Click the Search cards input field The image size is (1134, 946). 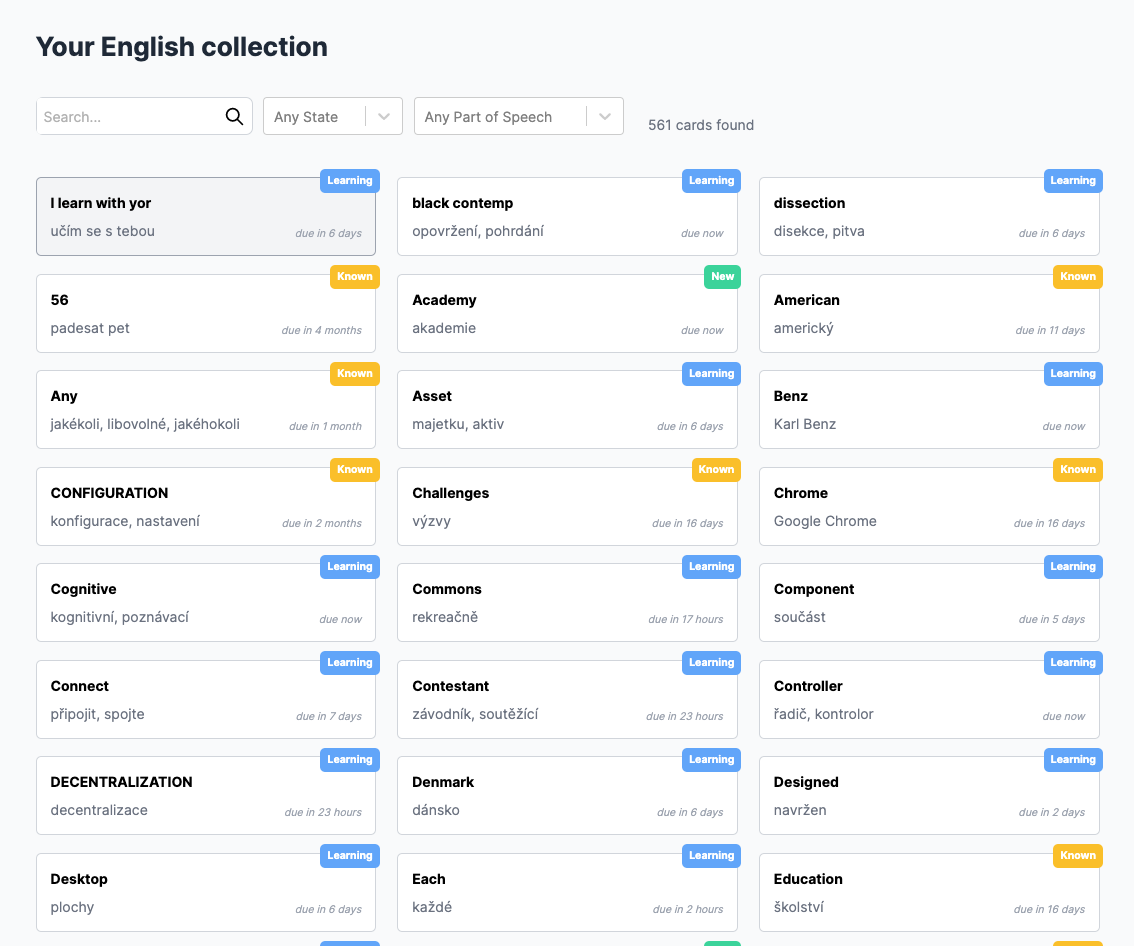(x=130, y=117)
